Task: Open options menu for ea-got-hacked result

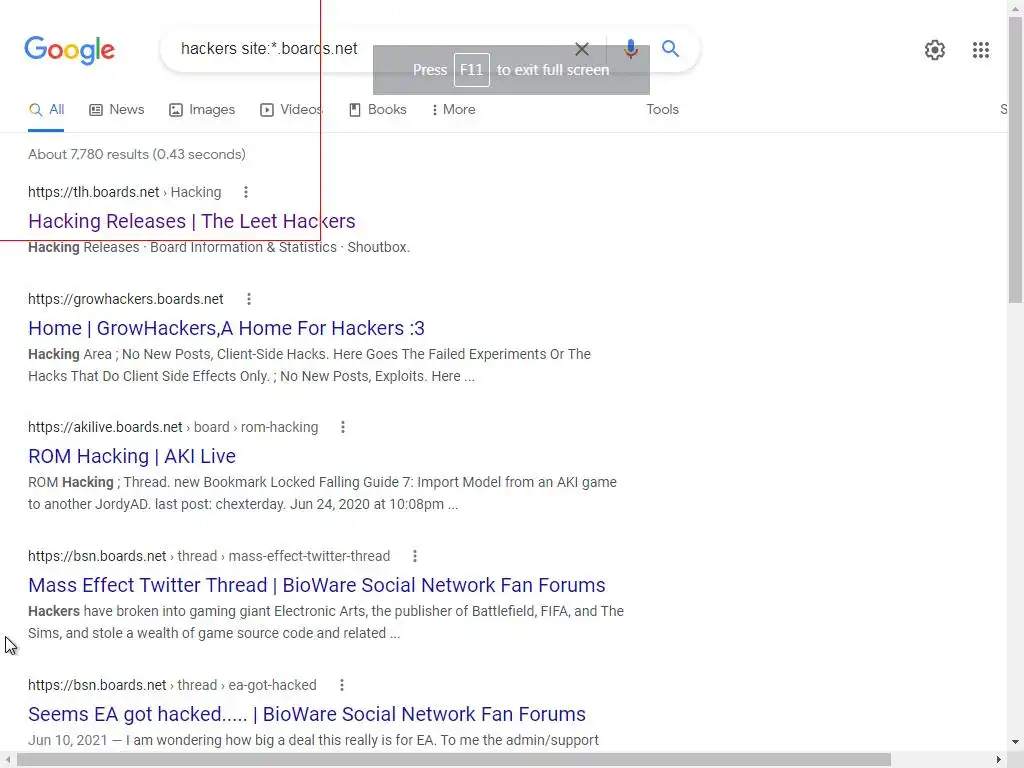Action: [x=342, y=685]
